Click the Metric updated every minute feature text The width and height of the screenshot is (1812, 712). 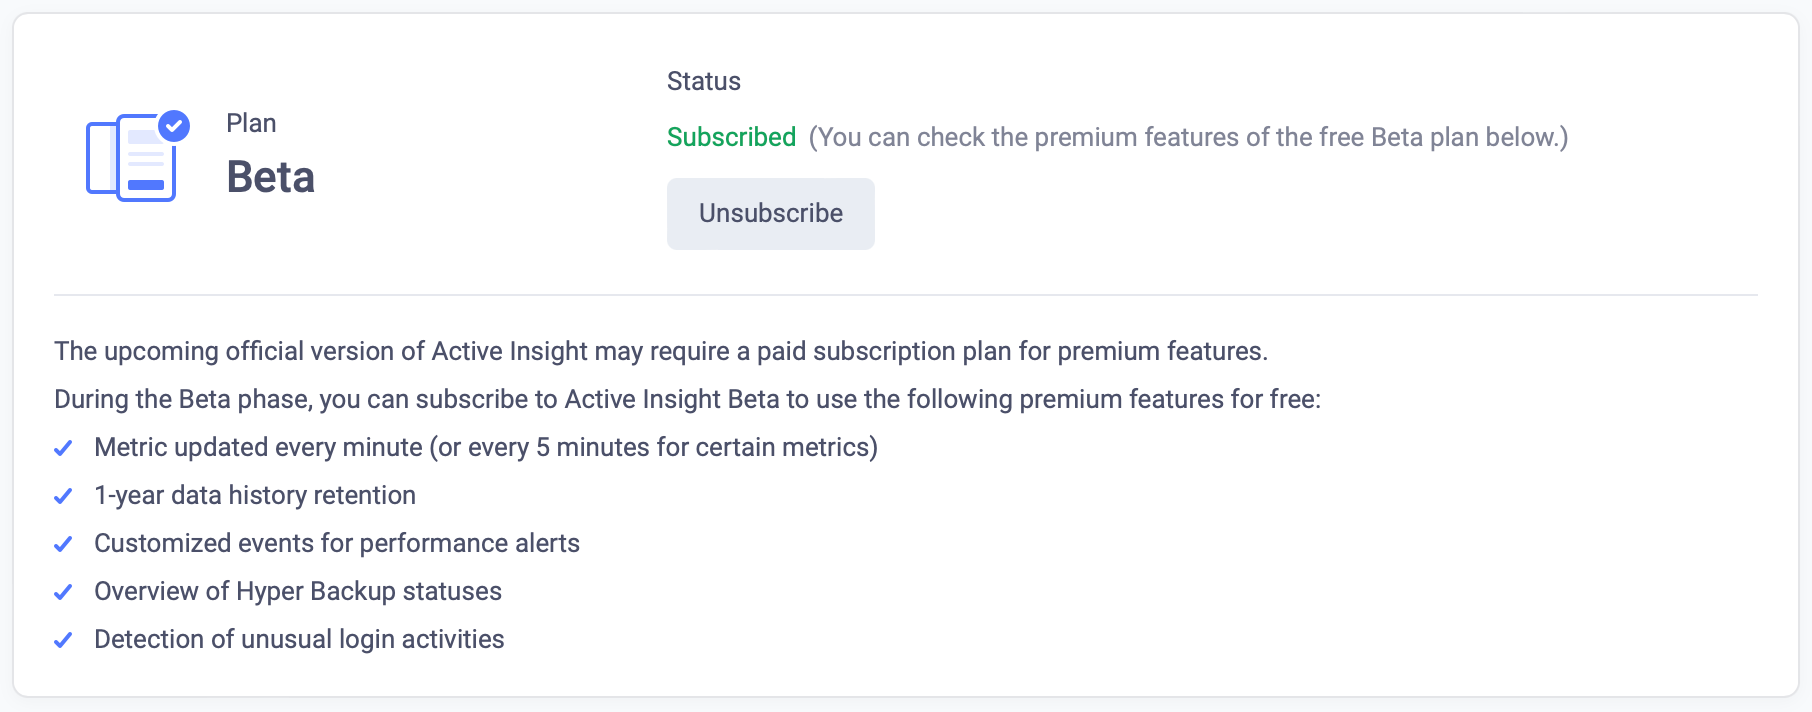[x=486, y=447]
